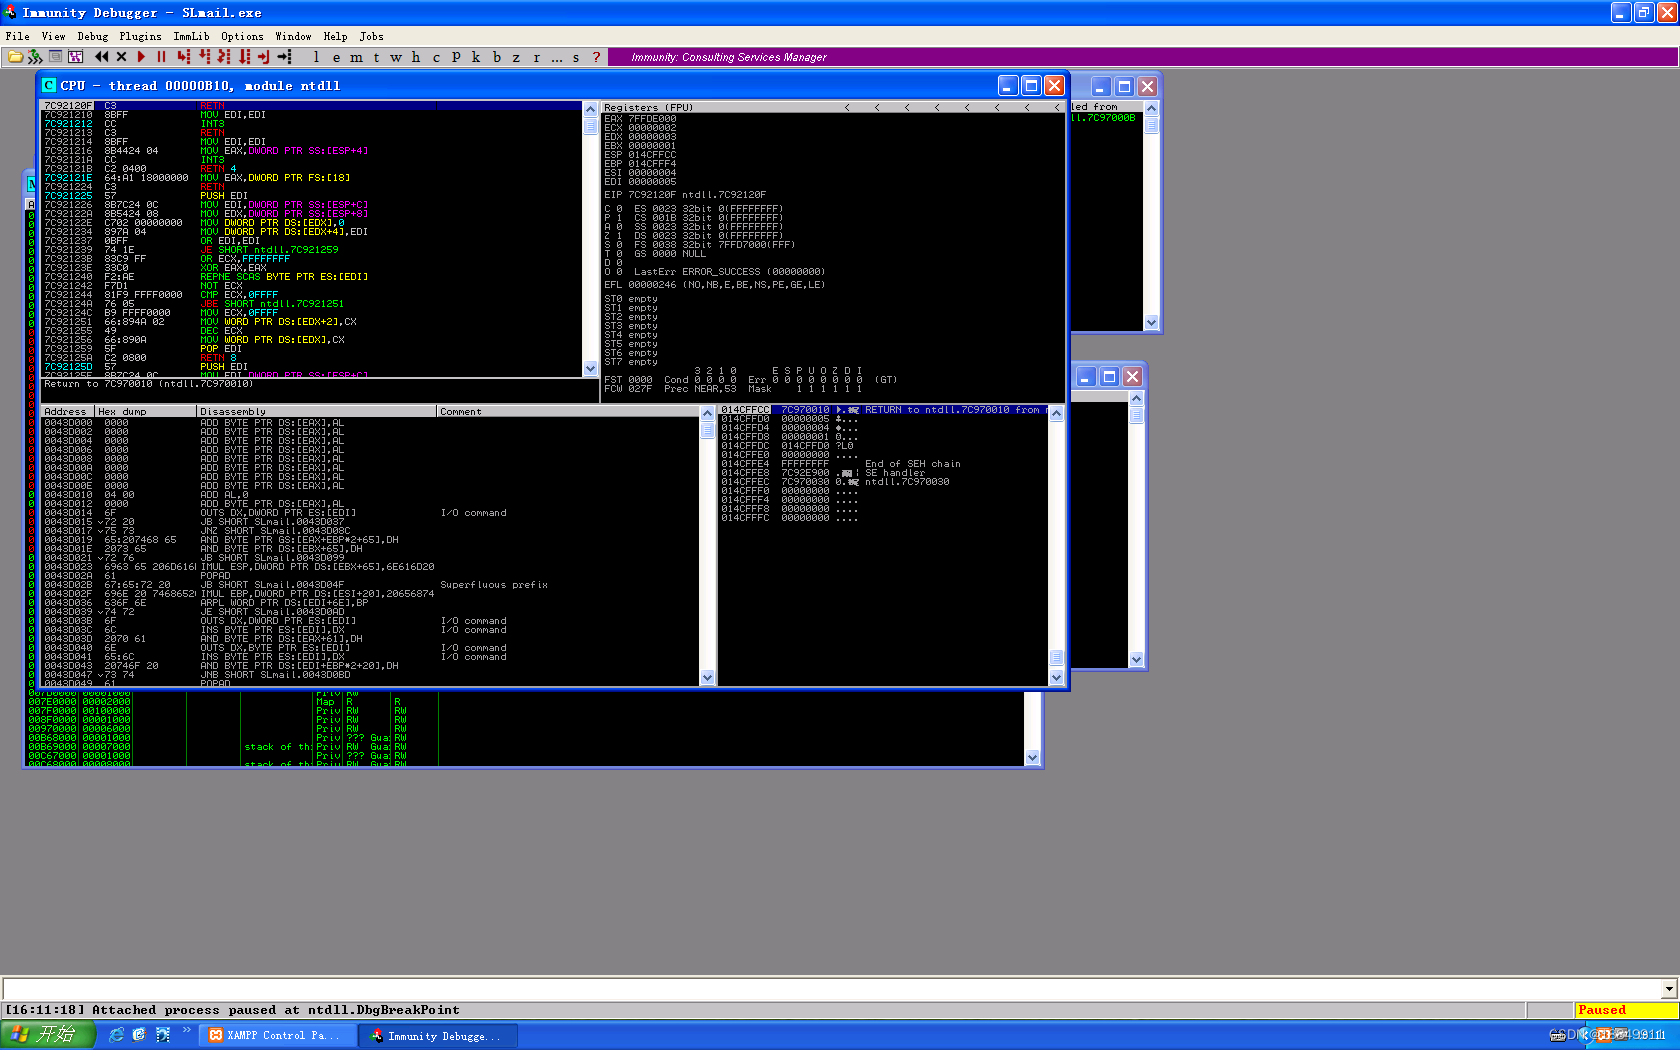Close the debugged program with X icon
This screenshot has width=1680, height=1050.
point(121,57)
